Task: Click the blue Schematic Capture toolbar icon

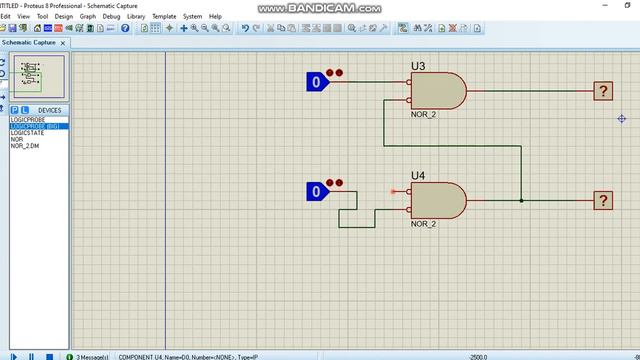Action: click(48, 28)
